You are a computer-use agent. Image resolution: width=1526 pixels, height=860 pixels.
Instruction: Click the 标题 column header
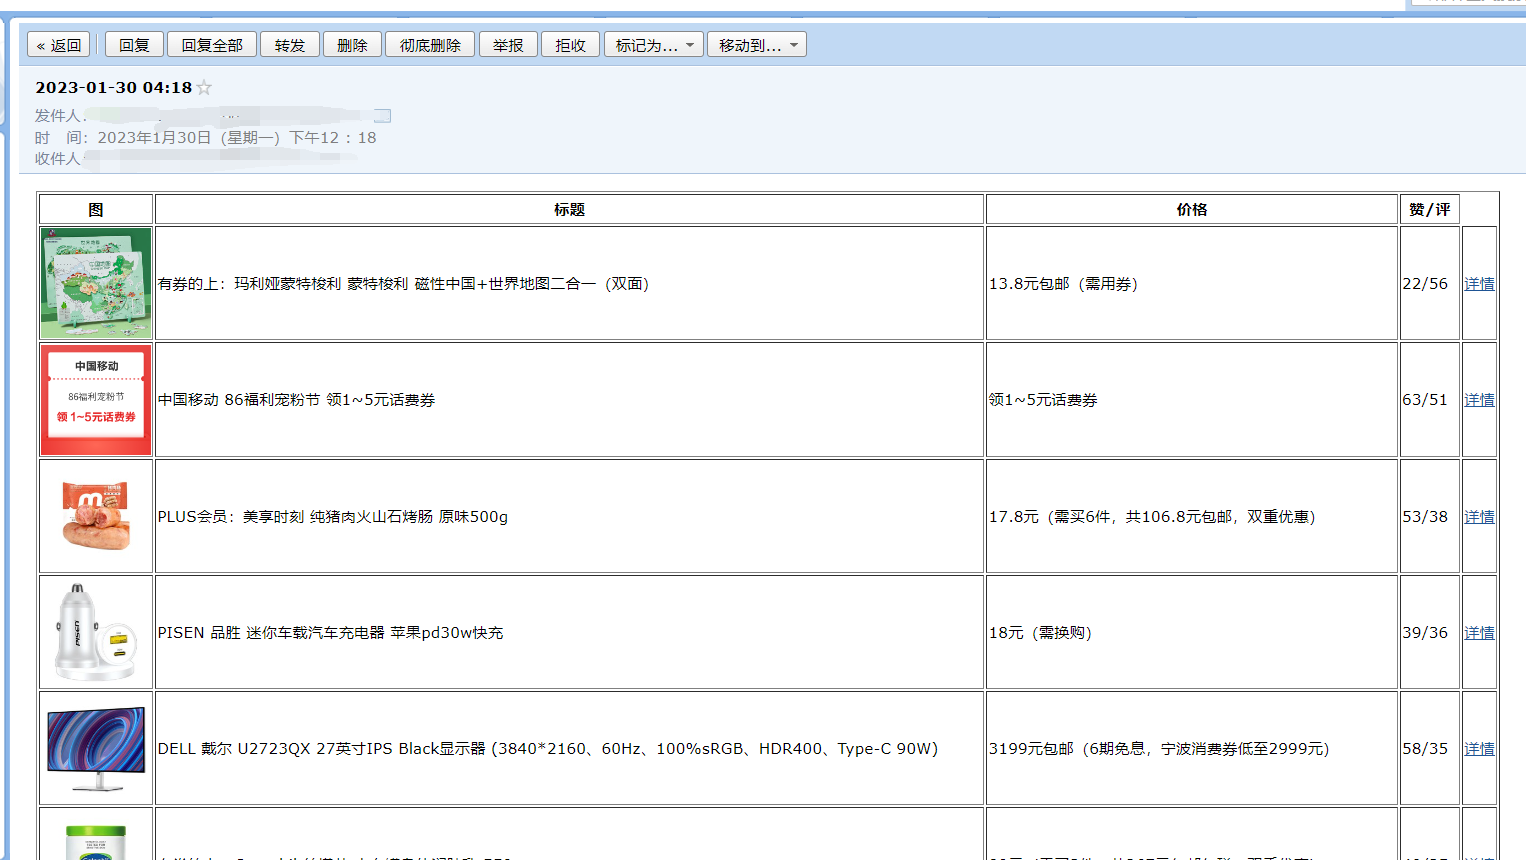(569, 209)
